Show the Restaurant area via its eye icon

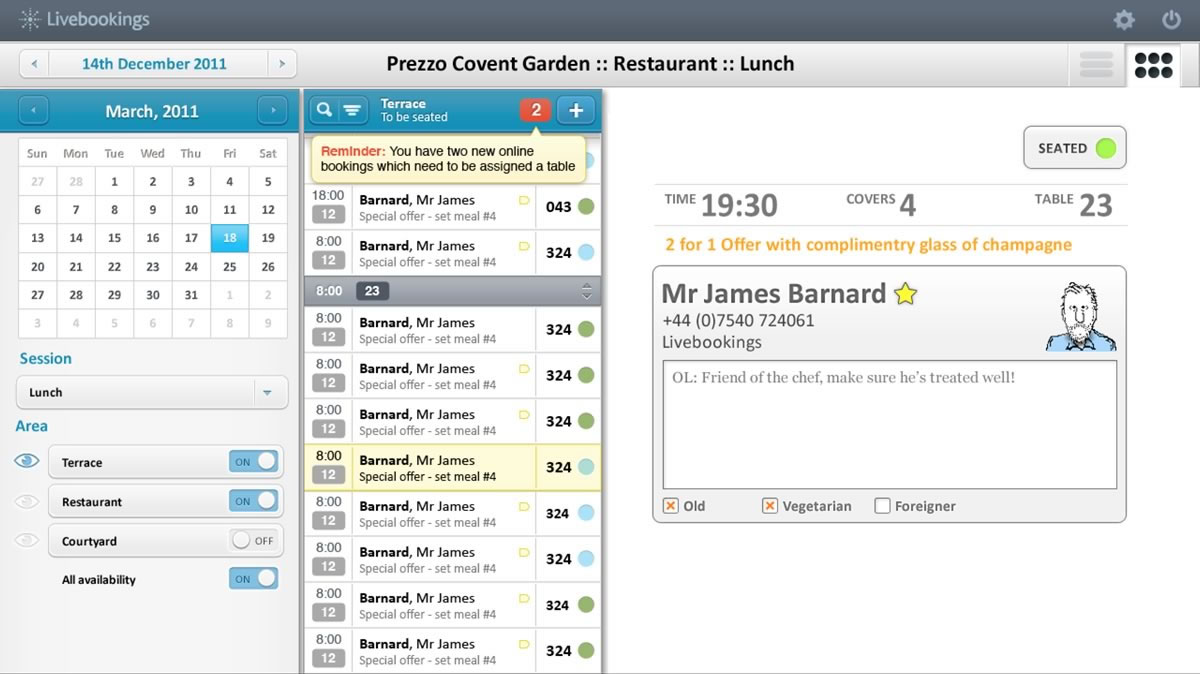26,500
